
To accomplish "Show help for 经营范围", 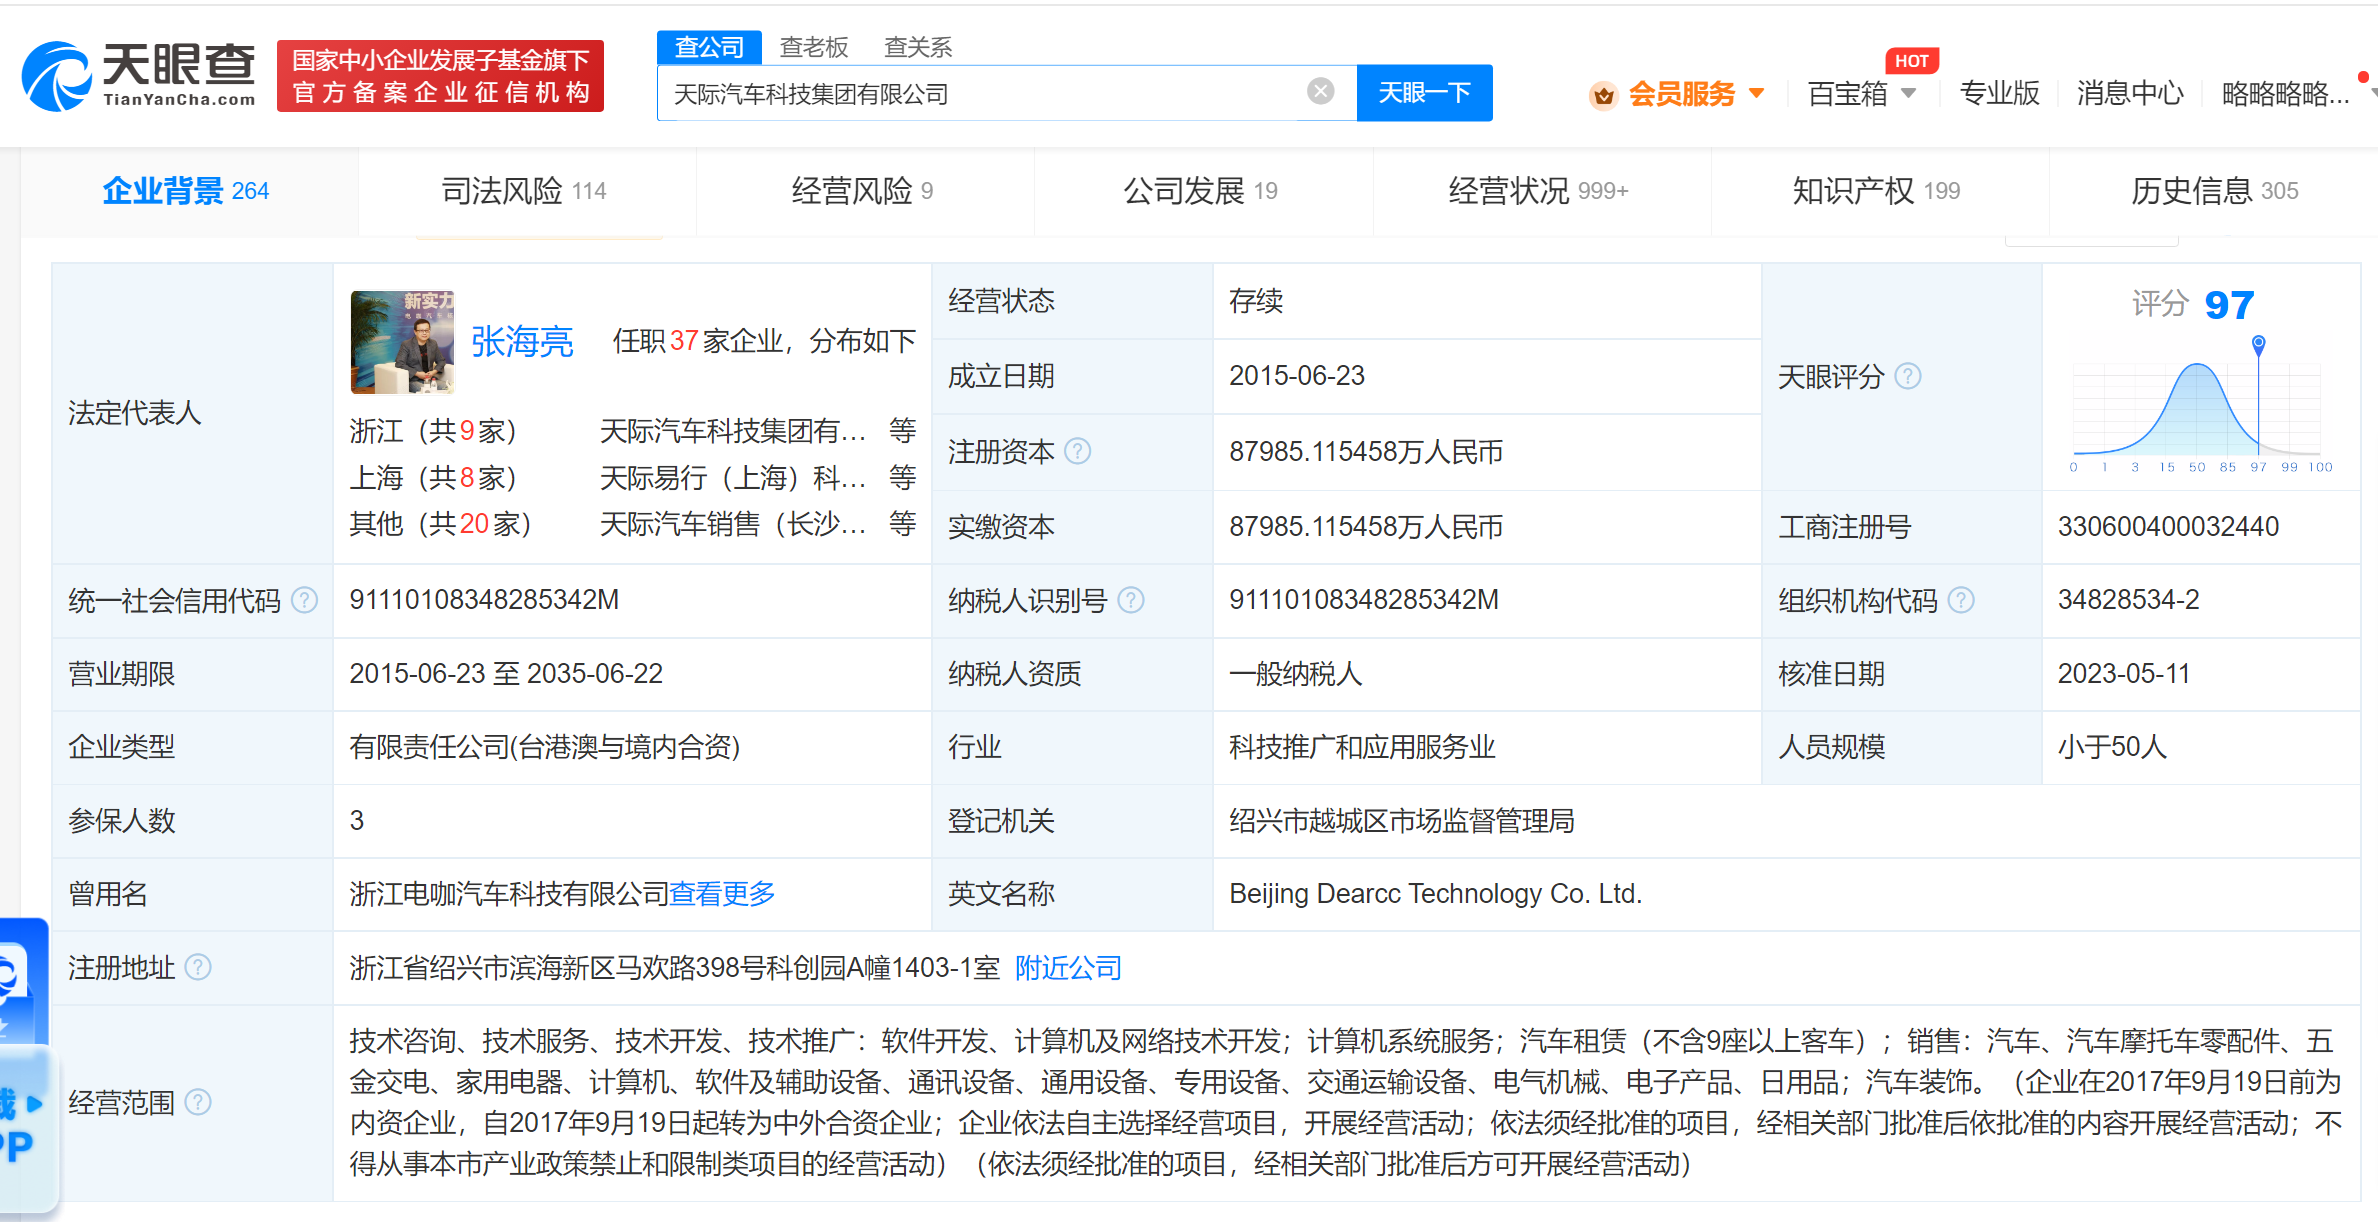I will pyautogui.click(x=198, y=1102).
